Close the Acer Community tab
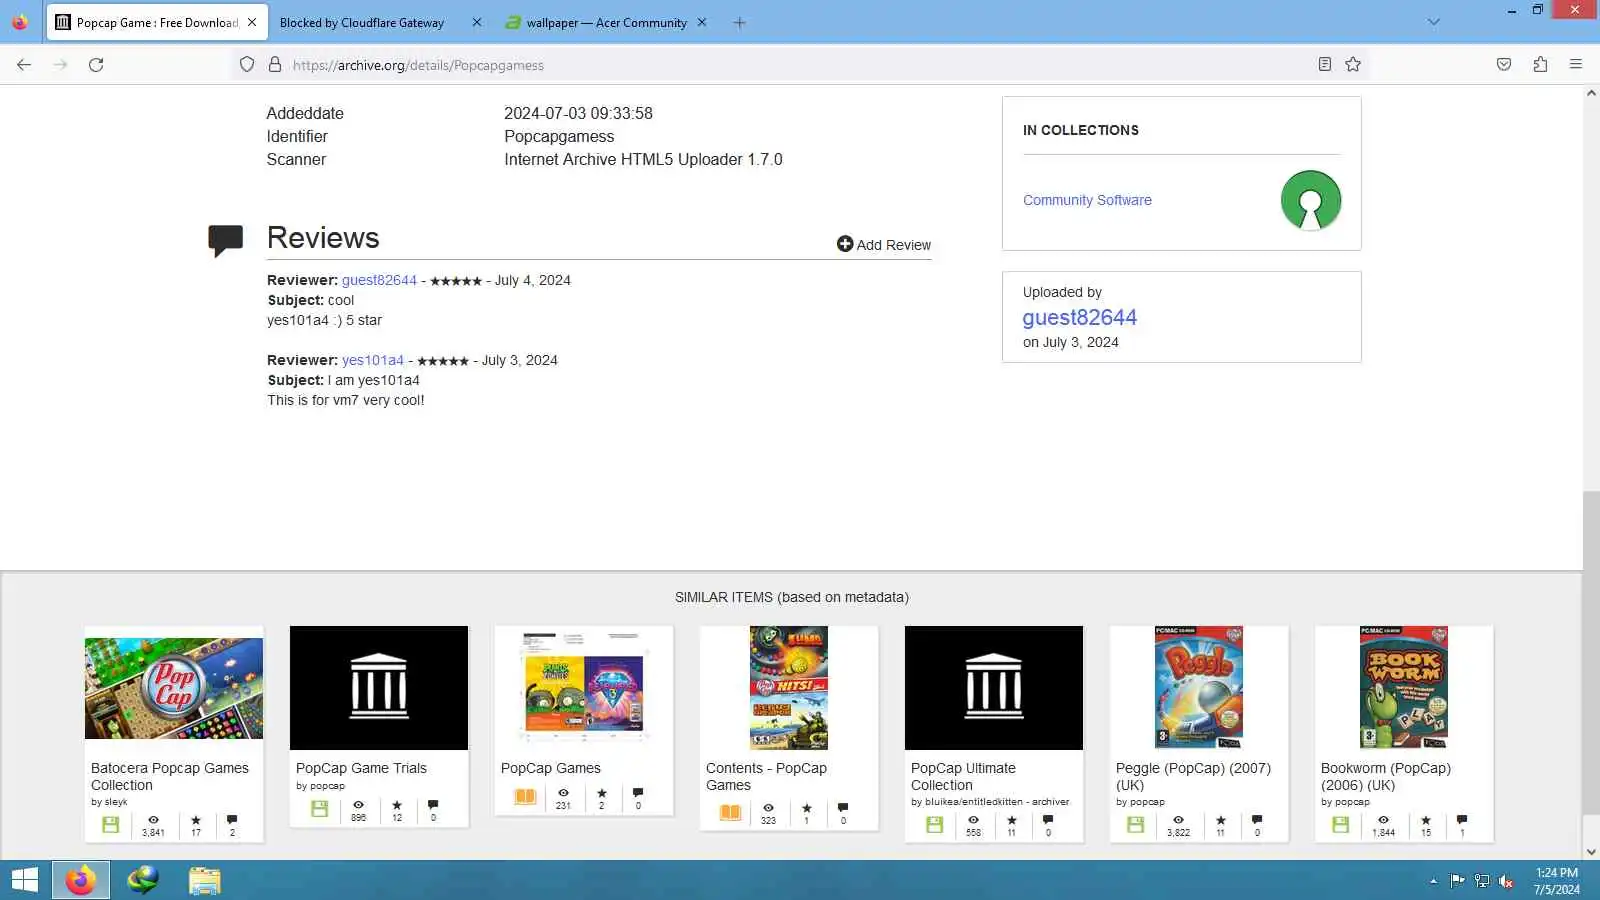Viewport: 1600px width, 900px height. (x=702, y=22)
